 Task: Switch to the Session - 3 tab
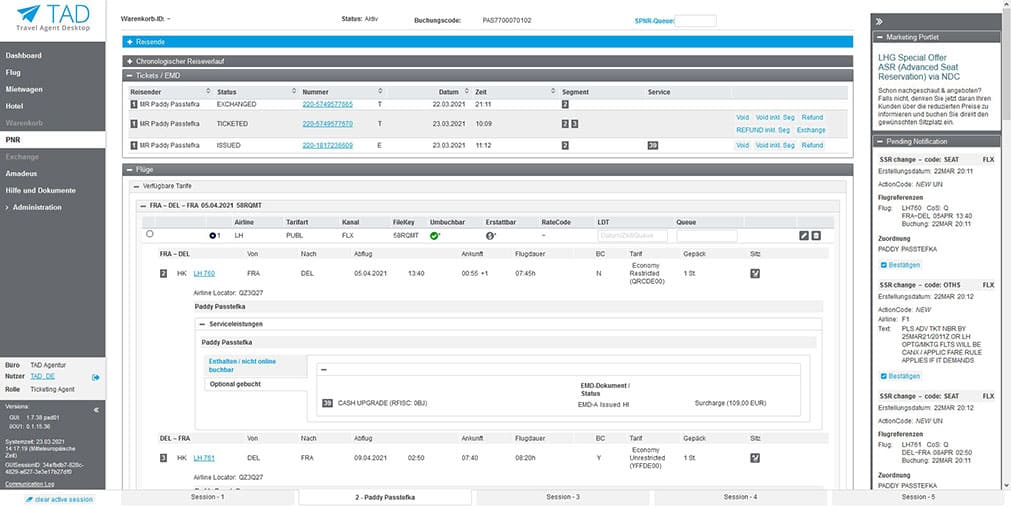[563, 497]
